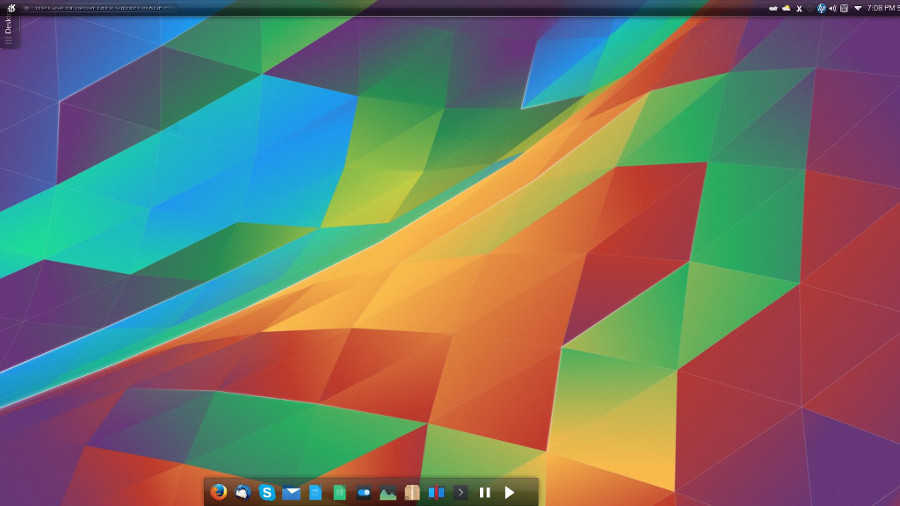
Task: Open the weather tray icon
Action: coord(786,8)
